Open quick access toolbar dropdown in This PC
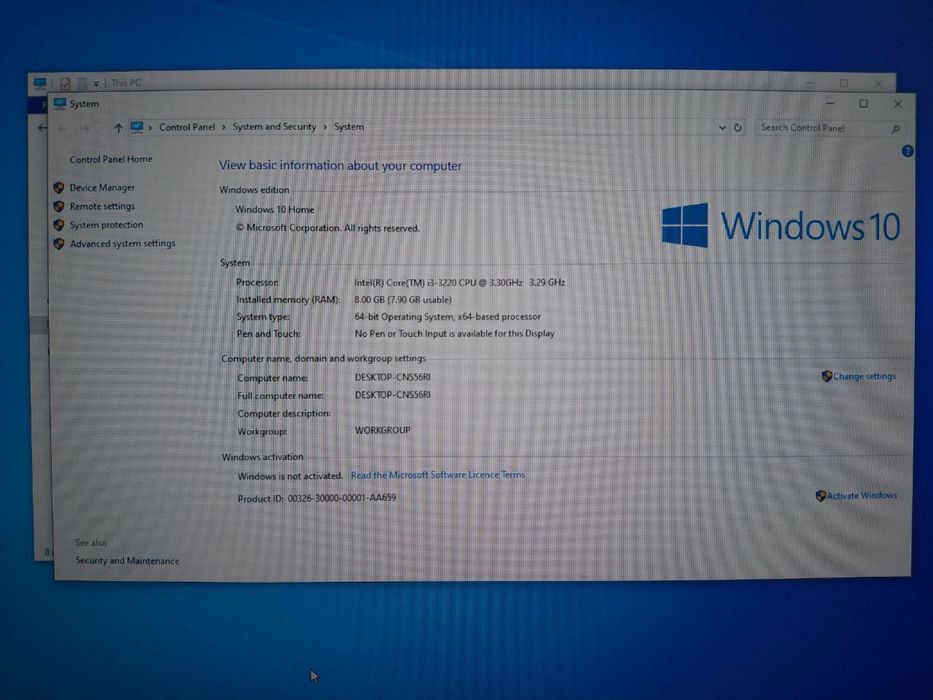The image size is (933, 700). click(96, 83)
